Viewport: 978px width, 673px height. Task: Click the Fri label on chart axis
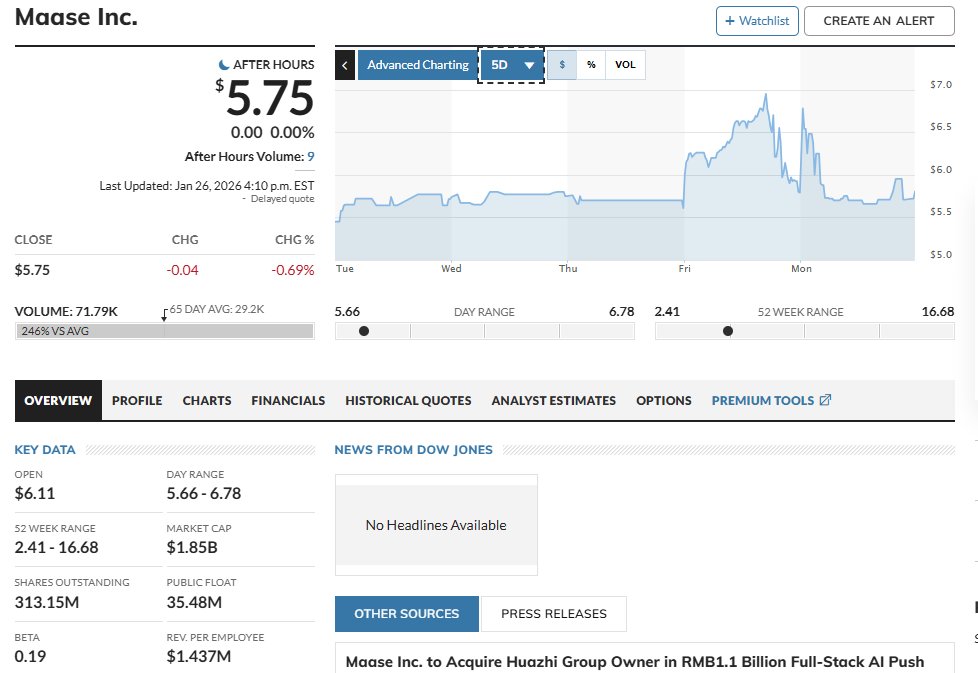click(x=684, y=269)
